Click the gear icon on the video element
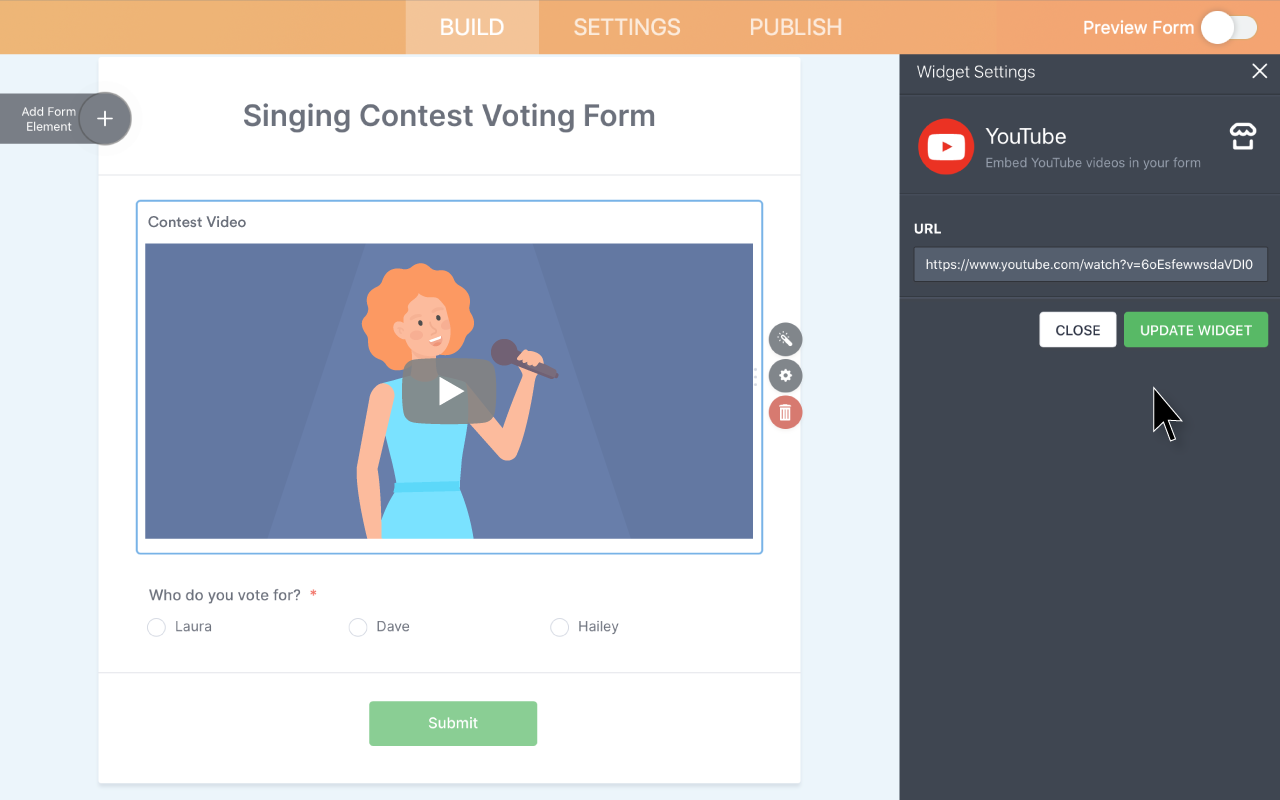The image size is (1280, 800). click(785, 375)
